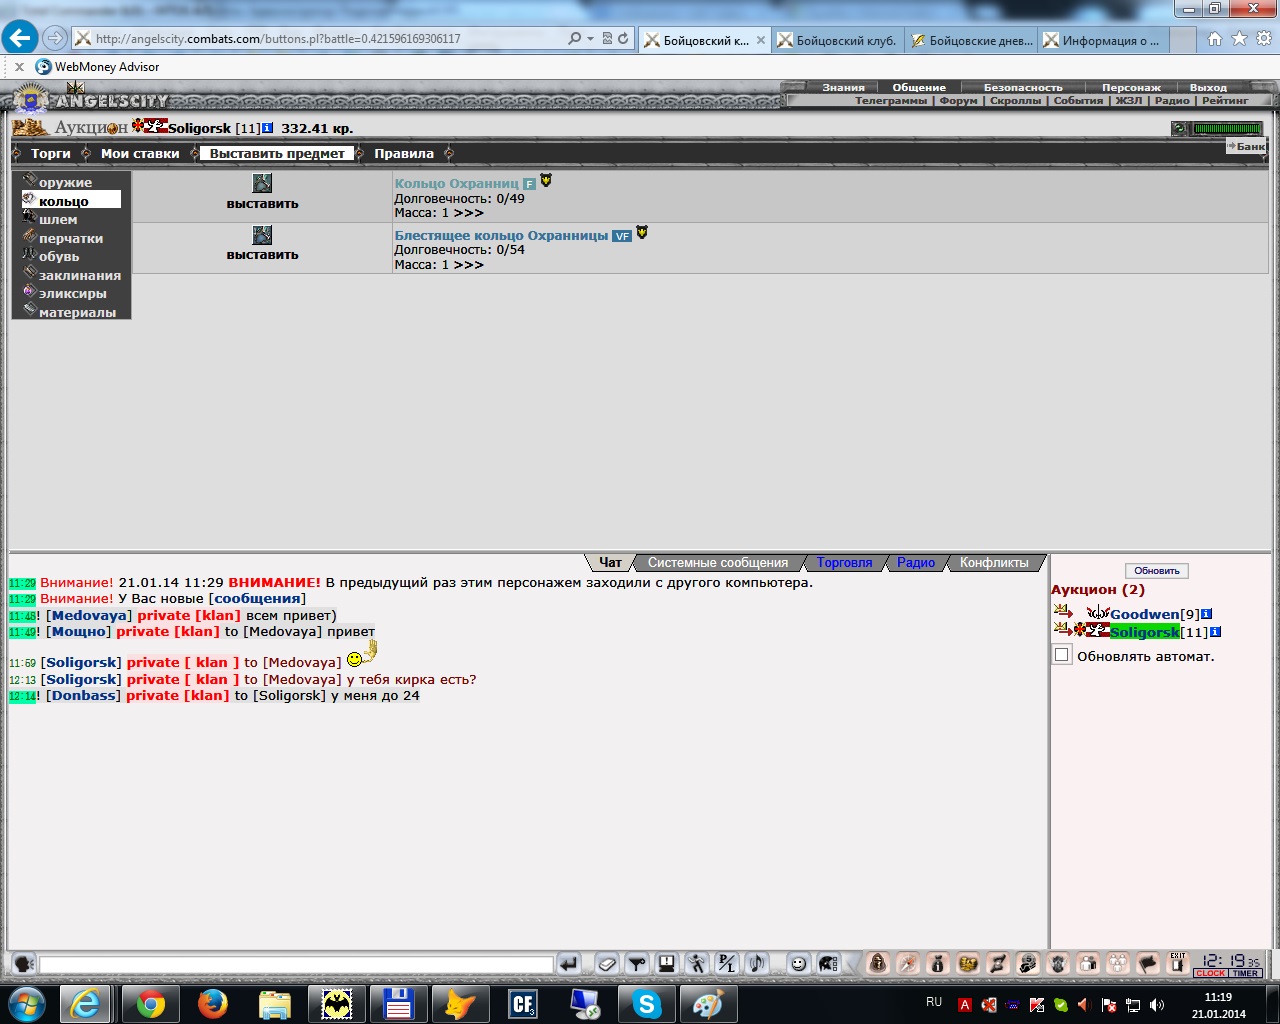Switch to the Конфликты chat tab
Screen dimensions: 1280x1024
pyautogui.click(x=994, y=563)
